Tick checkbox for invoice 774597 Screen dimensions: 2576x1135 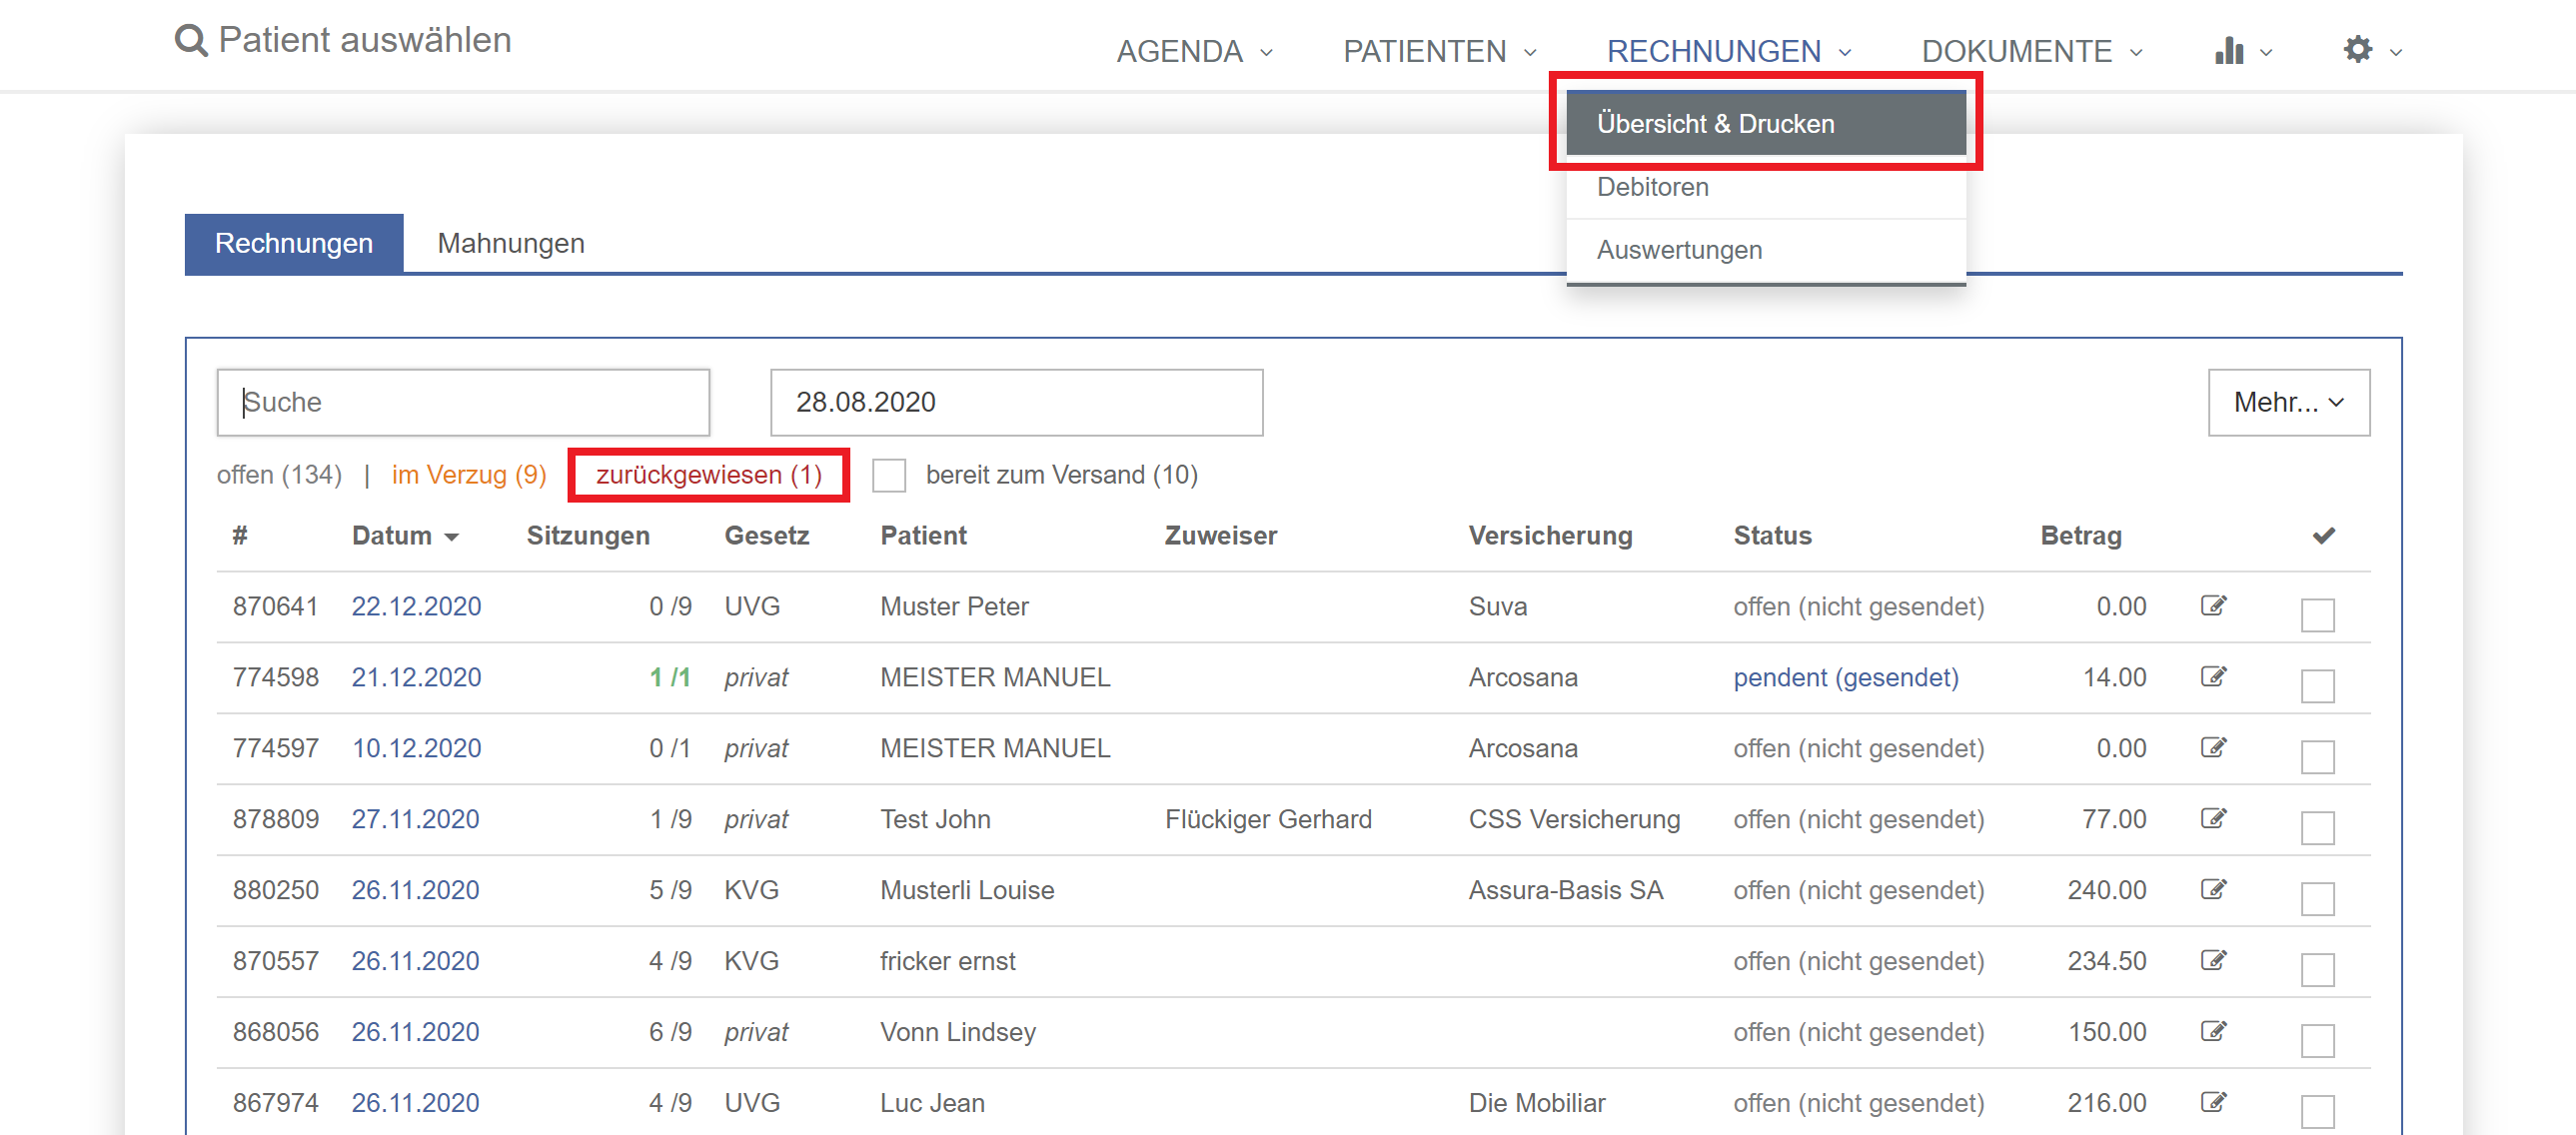pos(2317,757)
